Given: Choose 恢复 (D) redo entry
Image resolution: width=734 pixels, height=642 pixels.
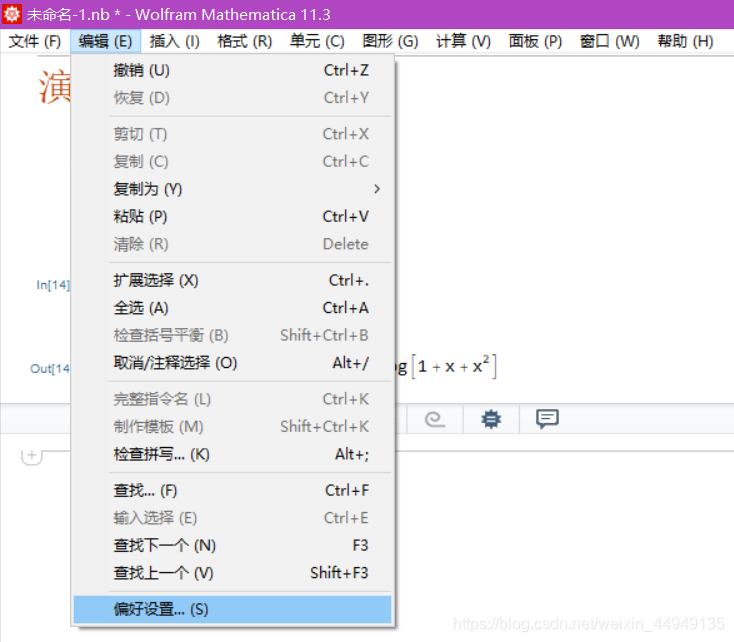Looking at the screenshot, I should pos(233,98).
